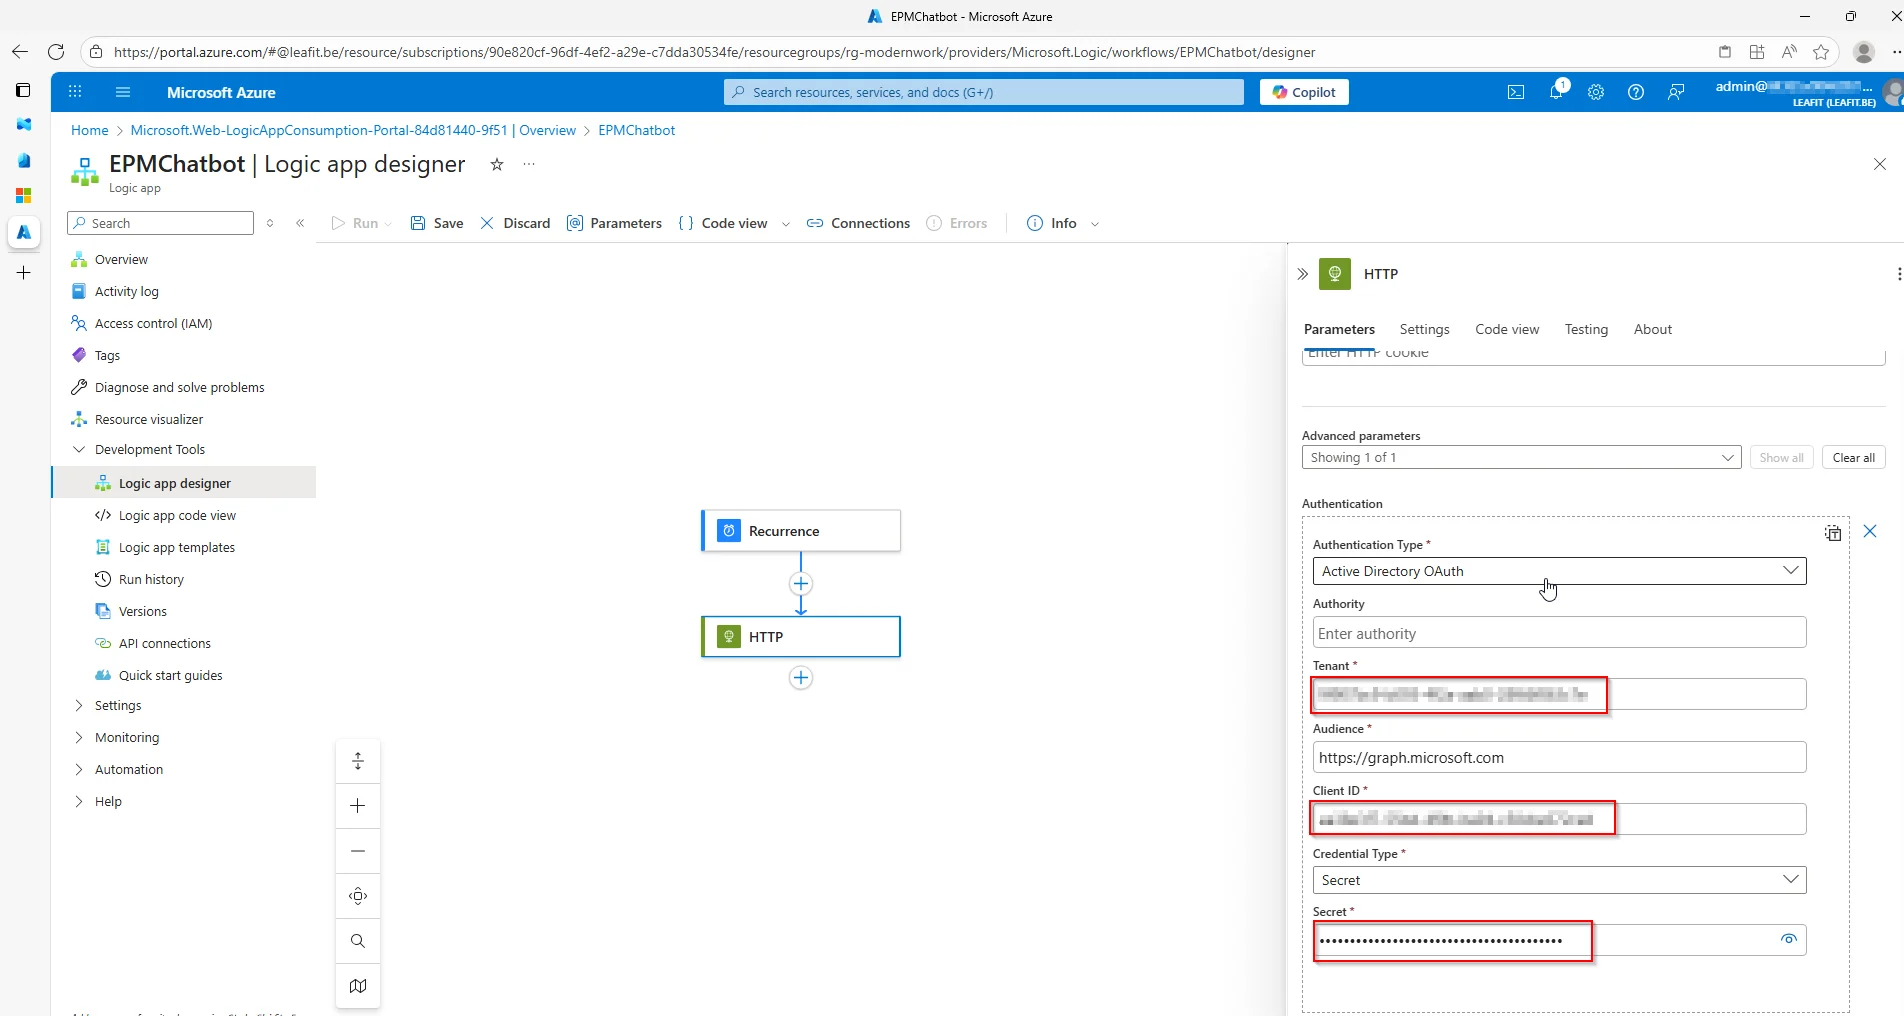Open the Copilot button
The height and width of the screenshot is (1016, 1904).
click(1304, 92)
